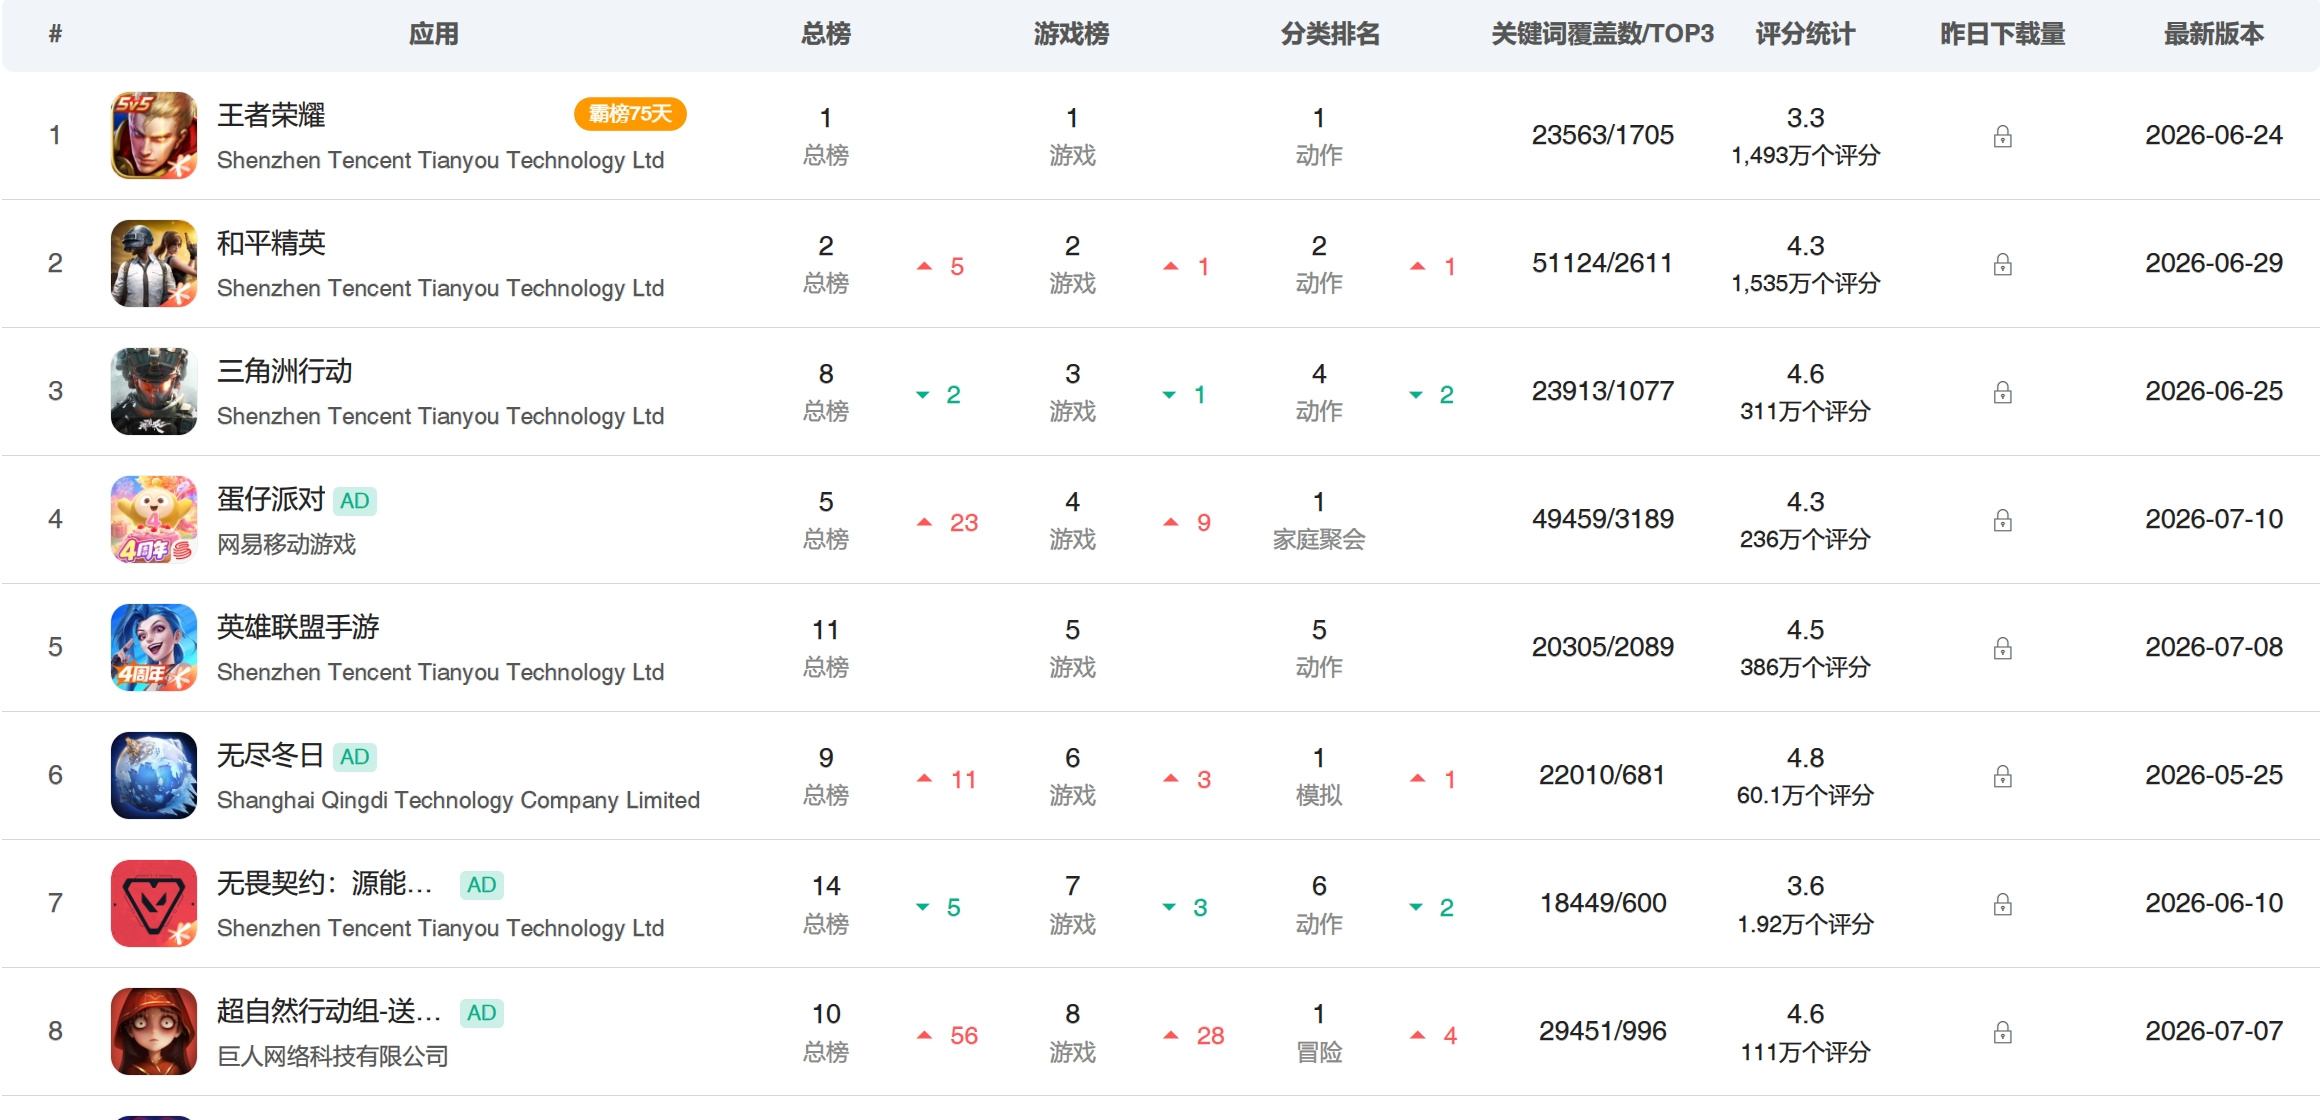Open the 英雄联盟手游 app title link
Viewport: 2320px width, 1120px height.
(x=298, y=627)
